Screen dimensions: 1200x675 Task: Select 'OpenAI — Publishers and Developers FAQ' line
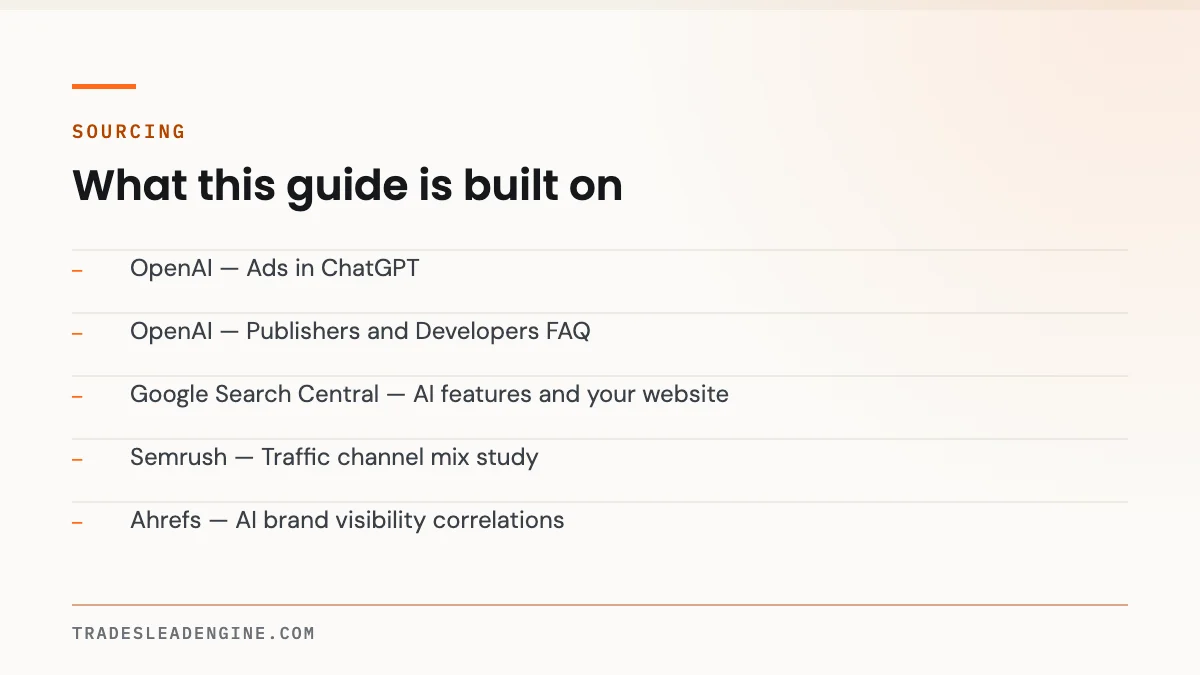coord(360,331)
